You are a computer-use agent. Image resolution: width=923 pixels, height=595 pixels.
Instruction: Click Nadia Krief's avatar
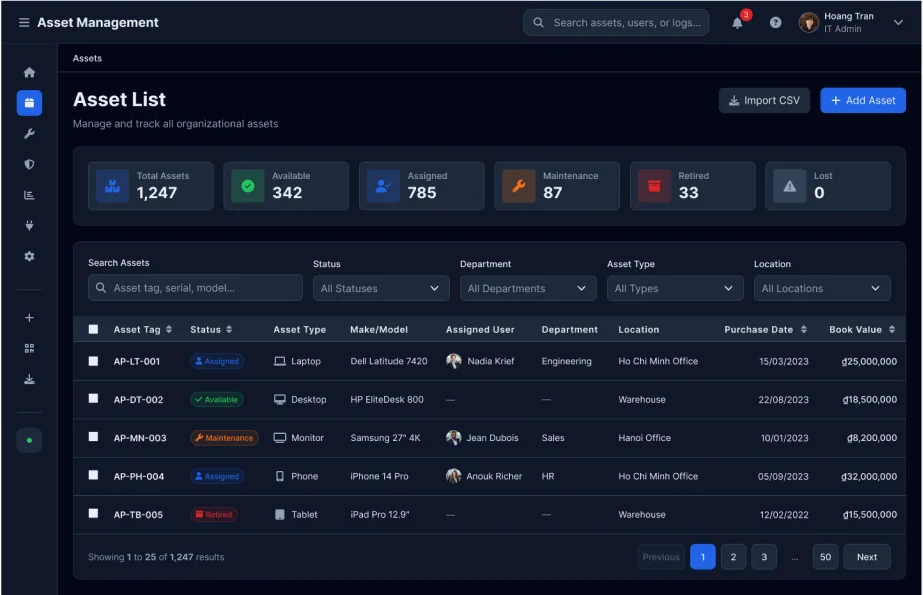click(453, 361)
